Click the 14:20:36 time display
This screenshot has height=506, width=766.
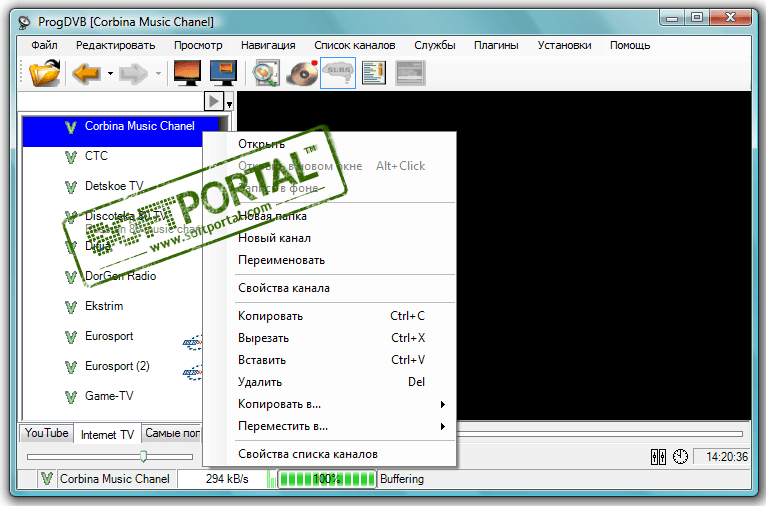click(726, 457)
